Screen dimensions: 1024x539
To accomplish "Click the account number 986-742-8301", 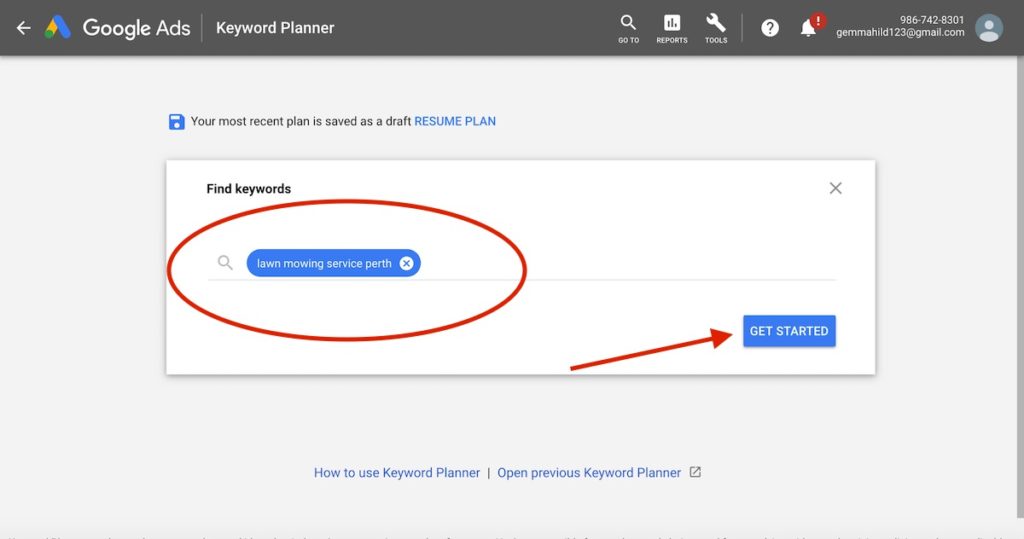I will (932, 20).
